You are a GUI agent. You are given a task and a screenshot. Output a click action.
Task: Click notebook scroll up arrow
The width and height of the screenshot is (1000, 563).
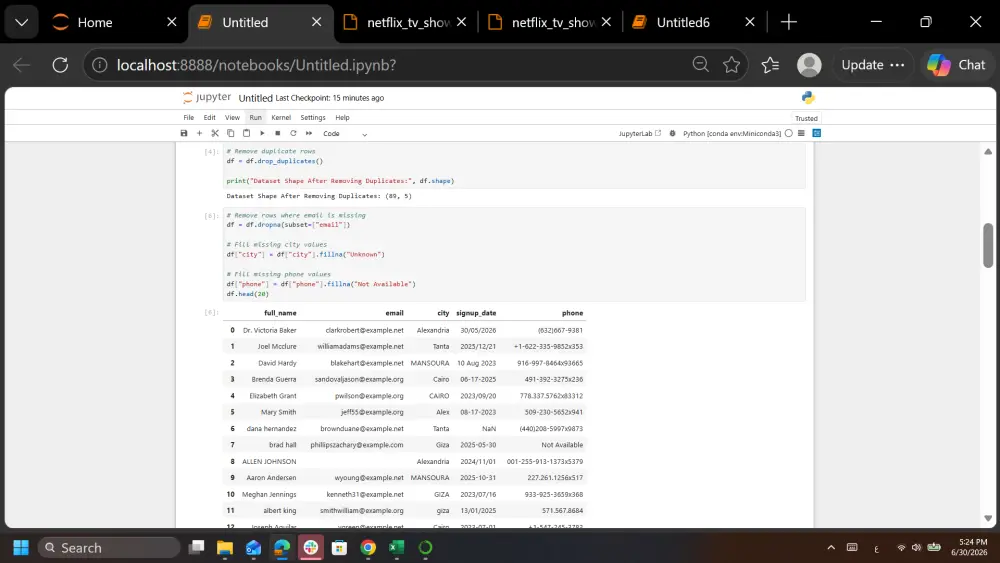[x=988, y=151]
